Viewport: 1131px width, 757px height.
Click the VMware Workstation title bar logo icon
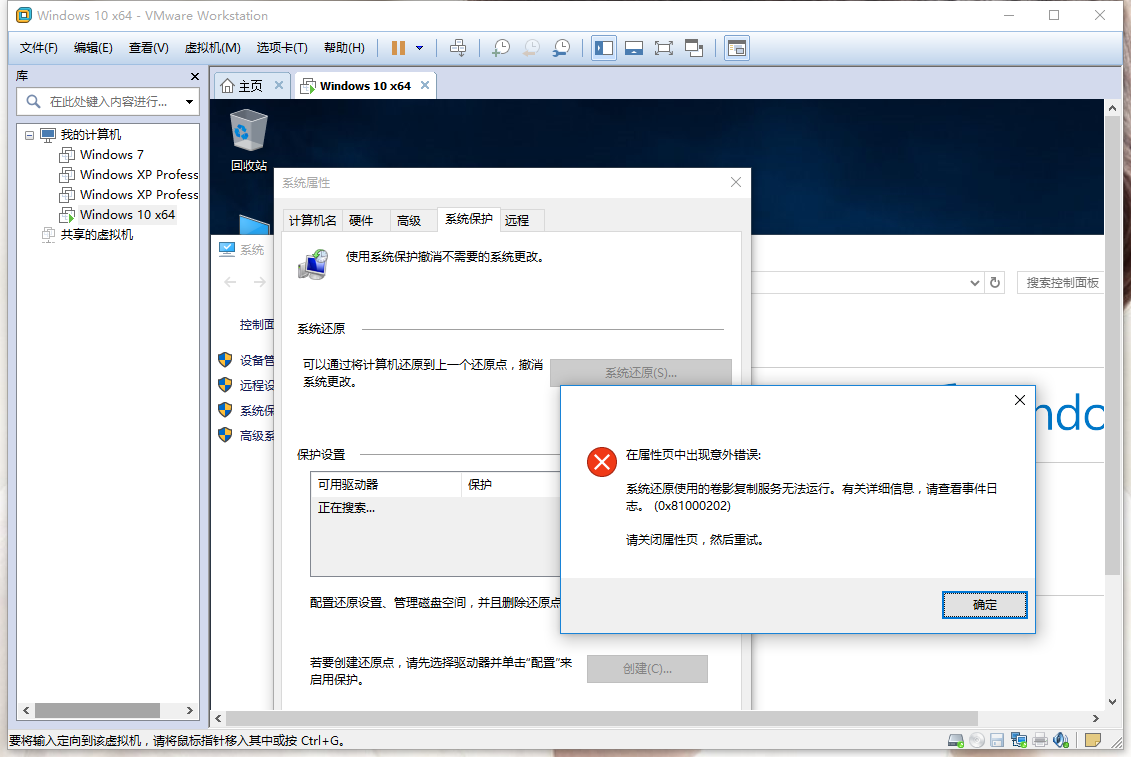(x=24, y=15)
